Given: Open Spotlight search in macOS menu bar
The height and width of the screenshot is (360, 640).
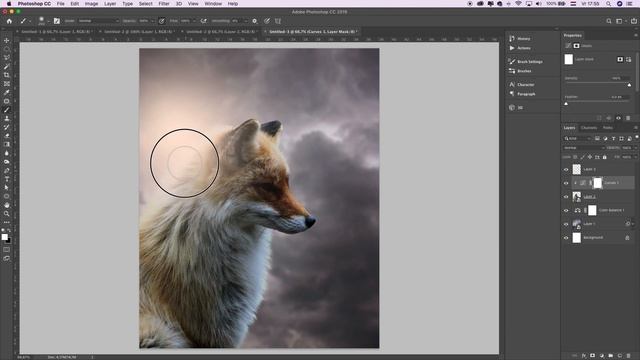Looking at the screenshot, I should point(609,4).
